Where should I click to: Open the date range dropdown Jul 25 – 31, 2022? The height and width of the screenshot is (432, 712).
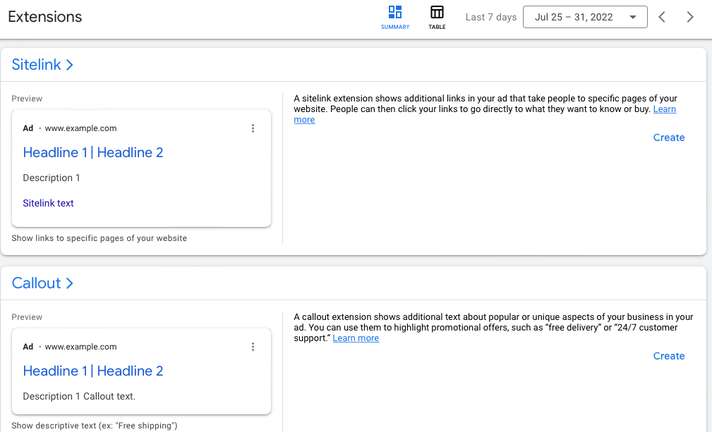pyautogui.click(x=585, y=17)
